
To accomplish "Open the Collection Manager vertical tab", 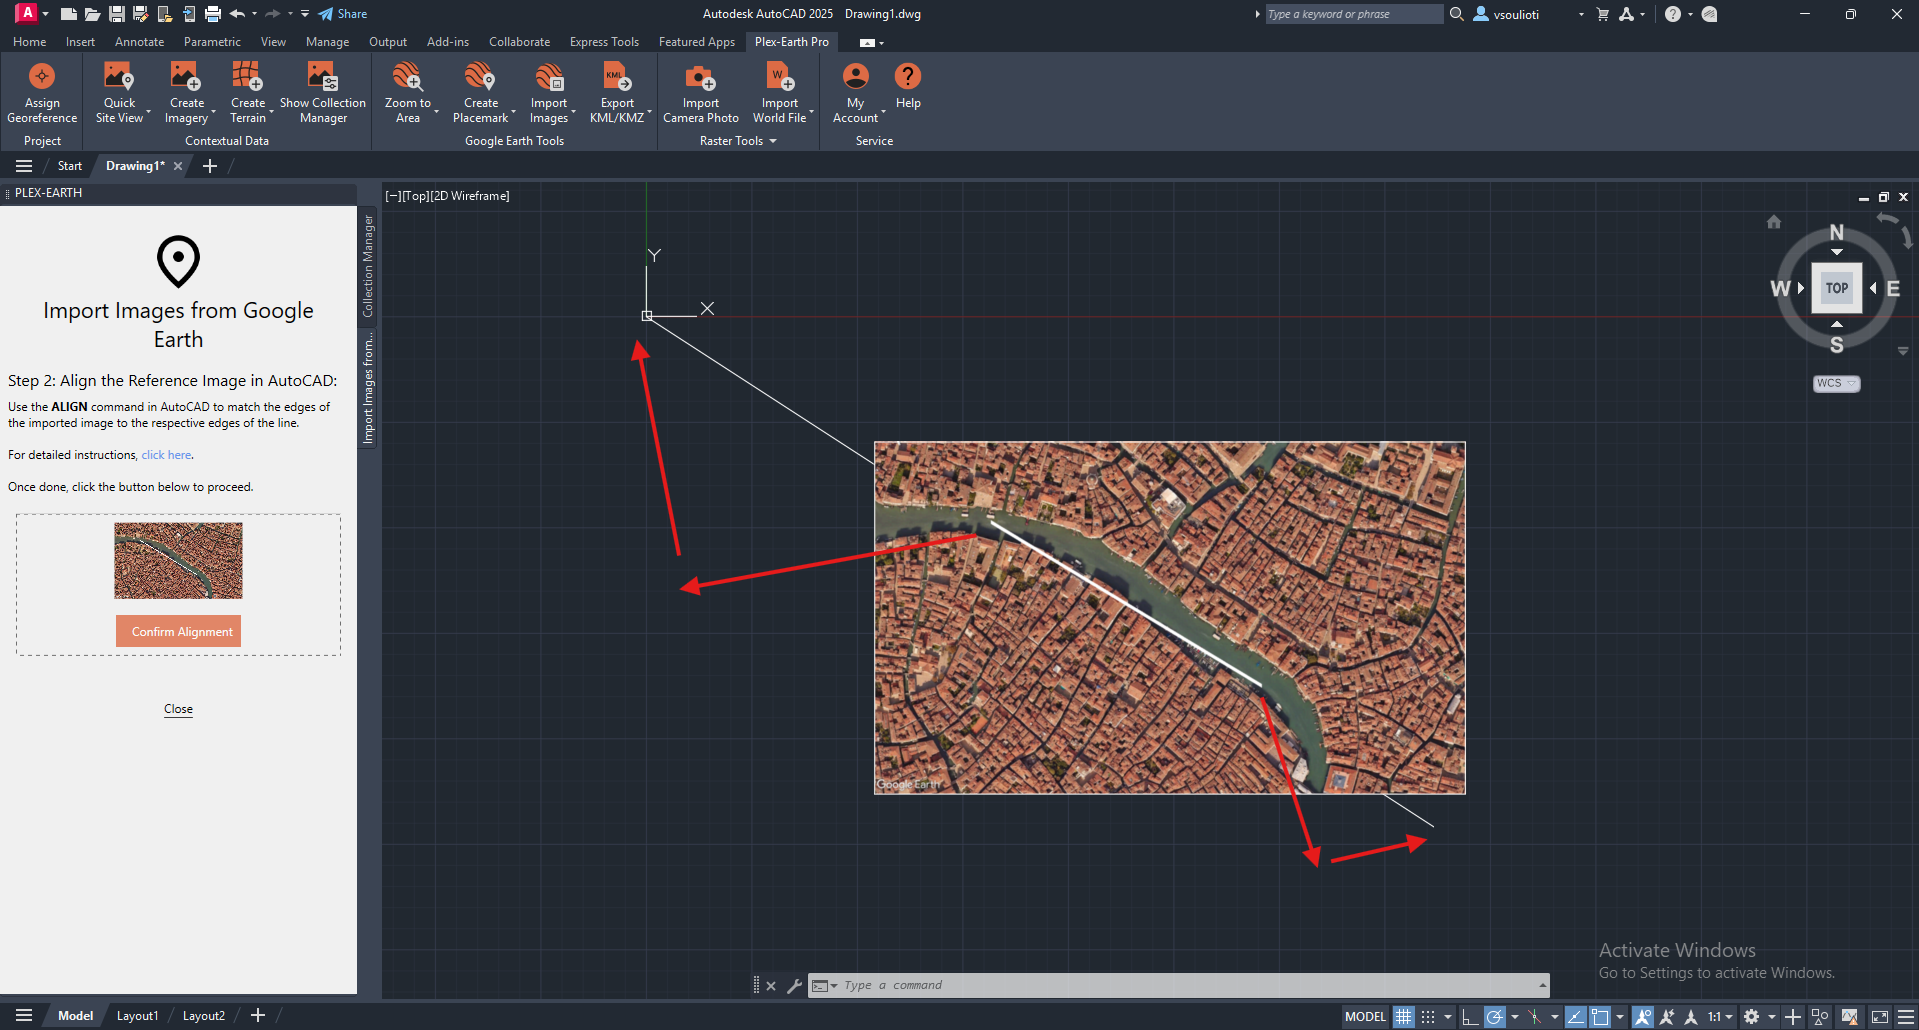I will pos(368,266).
